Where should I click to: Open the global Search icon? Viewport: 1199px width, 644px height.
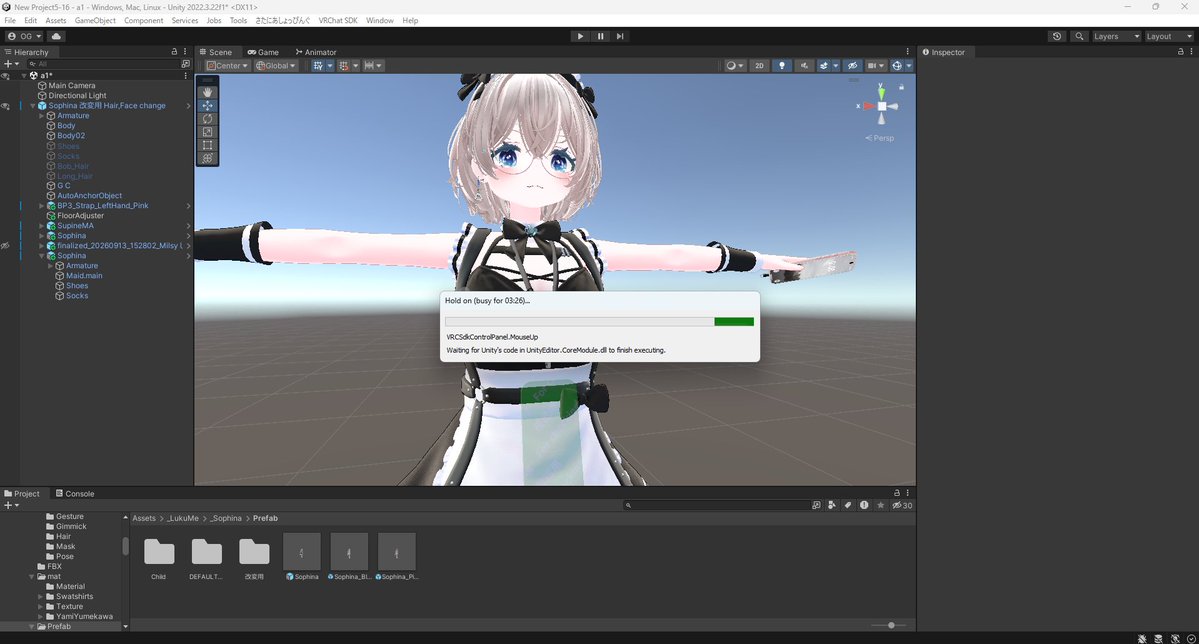[1079, 36]
